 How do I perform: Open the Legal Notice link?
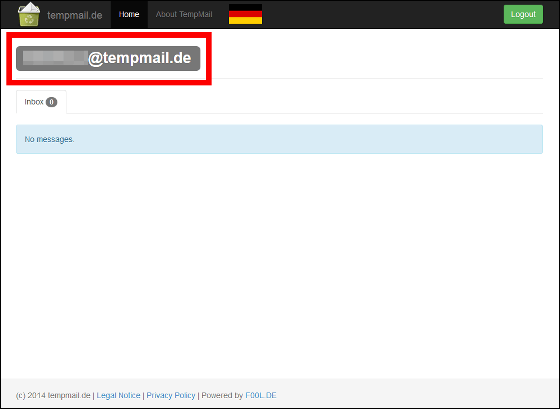118,395
